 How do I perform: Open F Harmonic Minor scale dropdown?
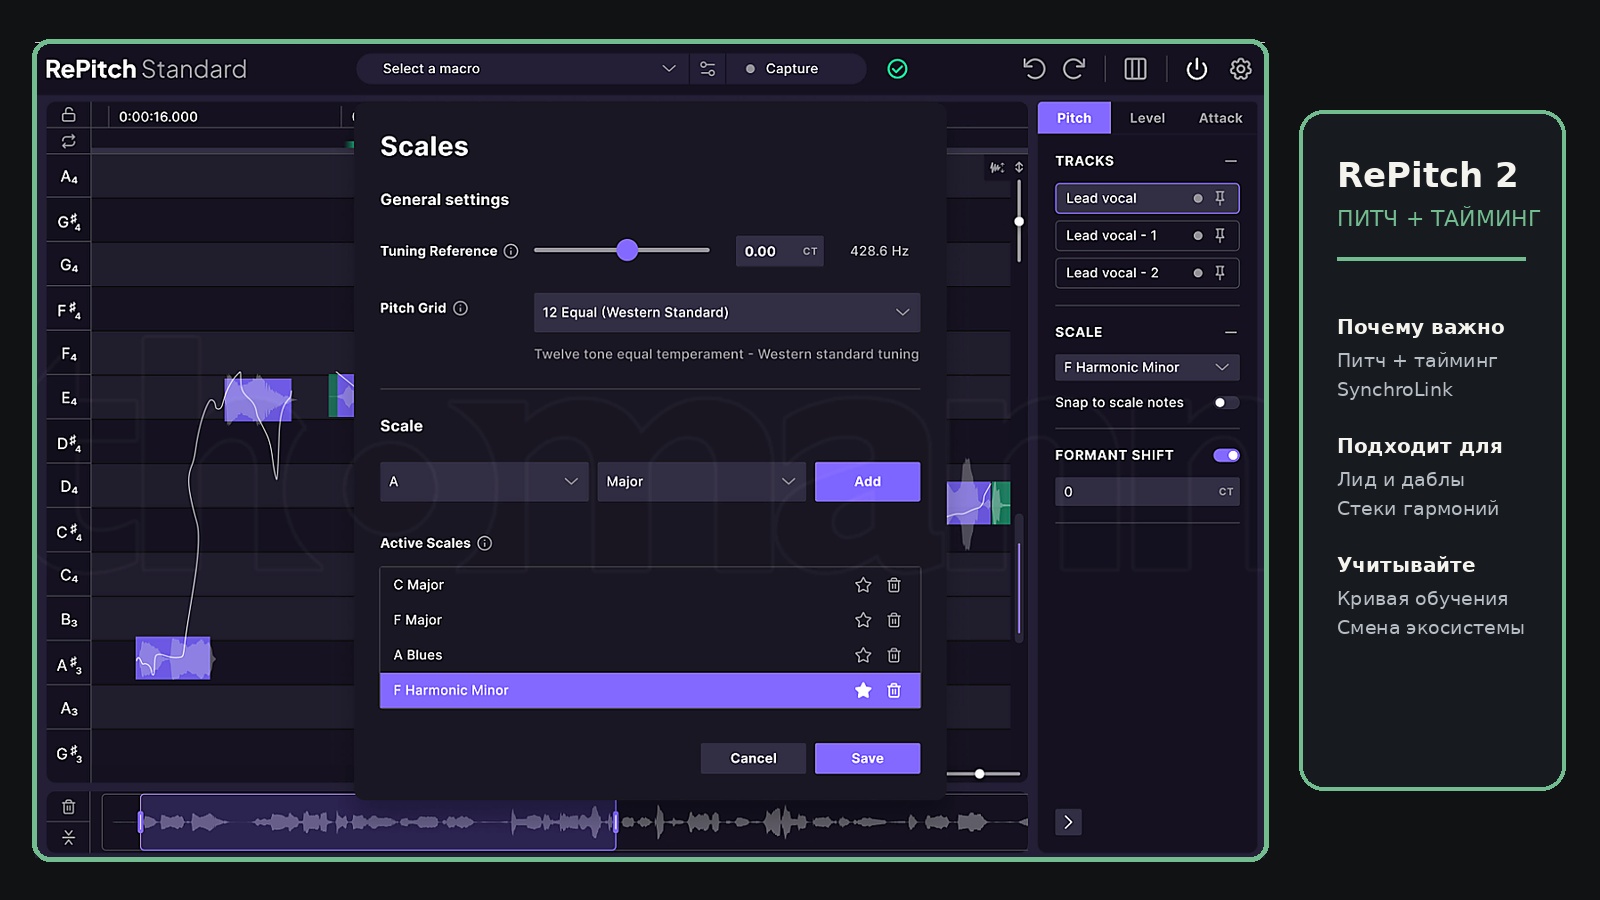coord(1147,367)
